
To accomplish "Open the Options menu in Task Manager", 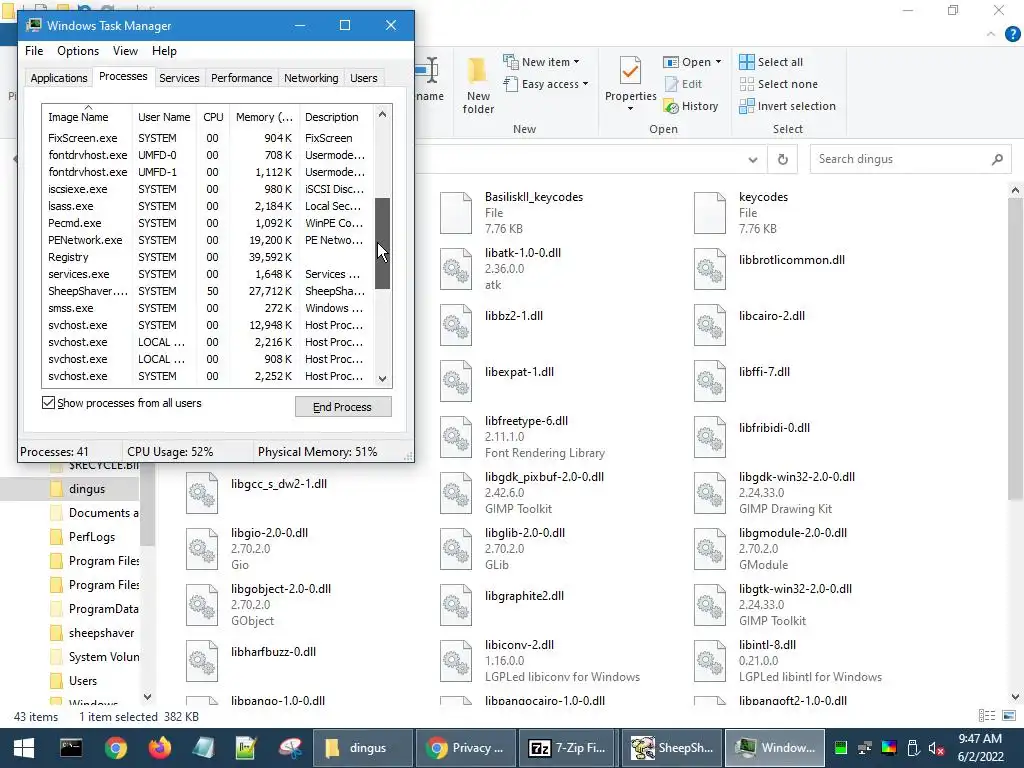I will pyautogui.click(x=78, y=51).
